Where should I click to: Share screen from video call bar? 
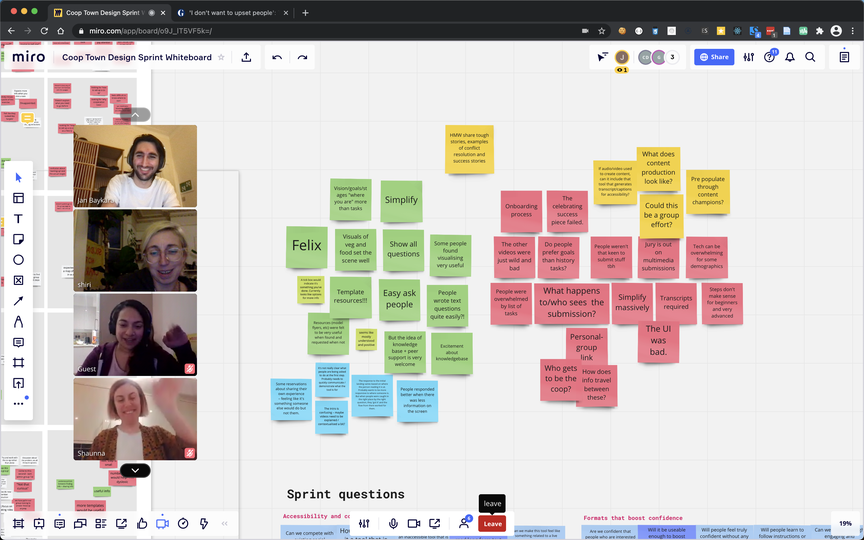click(x=435, y=523)
